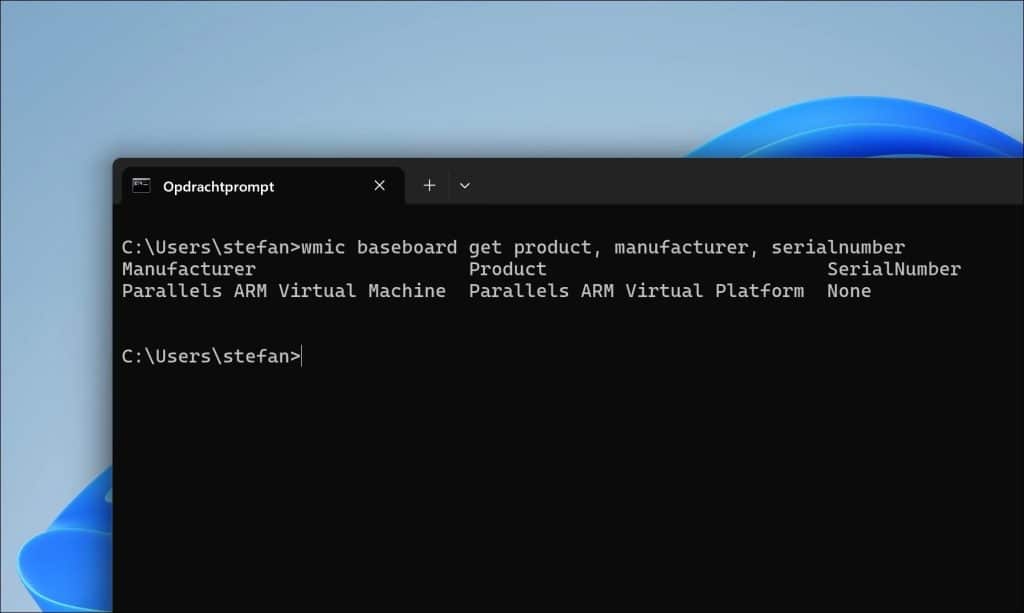
Task: Expand the new tab profile dropdown
Action: tap(464, 186)
